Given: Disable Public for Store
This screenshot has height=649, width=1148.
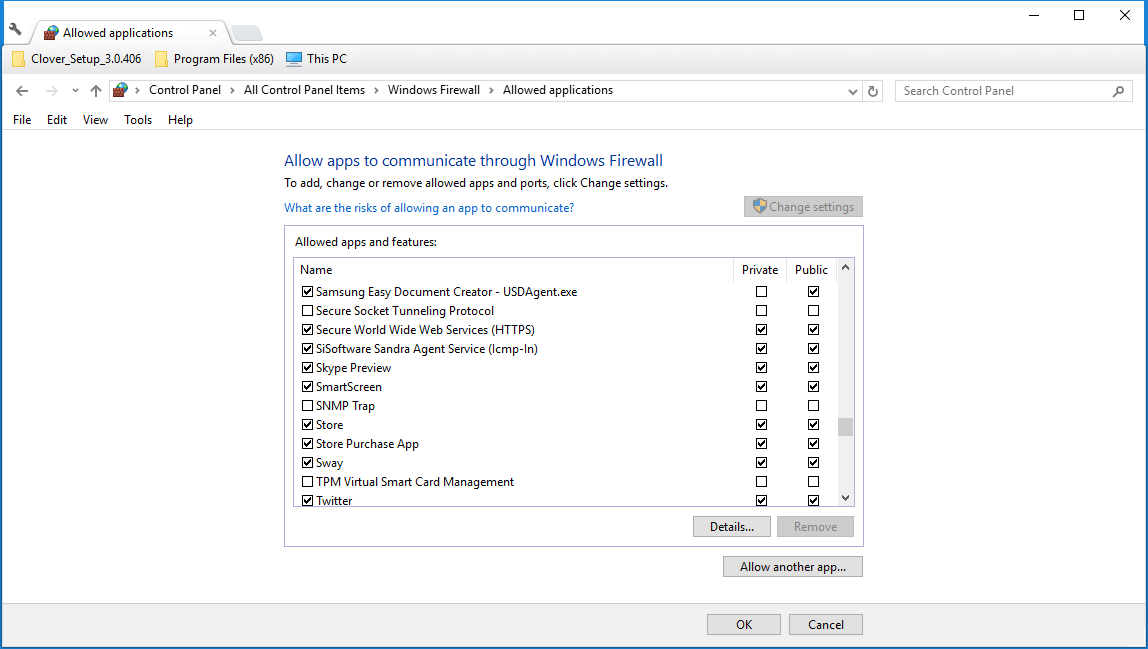Looking at the screenshot, I should [813, 425].
